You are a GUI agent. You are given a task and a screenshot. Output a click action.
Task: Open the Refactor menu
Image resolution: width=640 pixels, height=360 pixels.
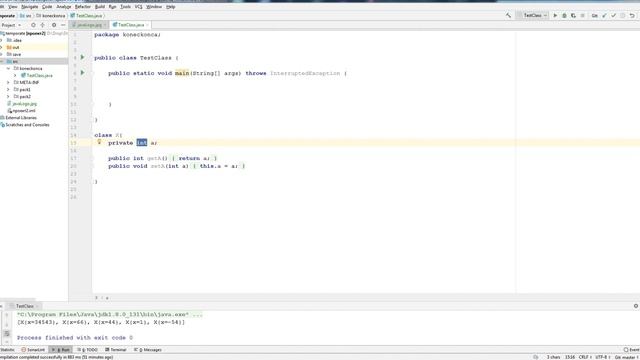[x=82, y=7]
